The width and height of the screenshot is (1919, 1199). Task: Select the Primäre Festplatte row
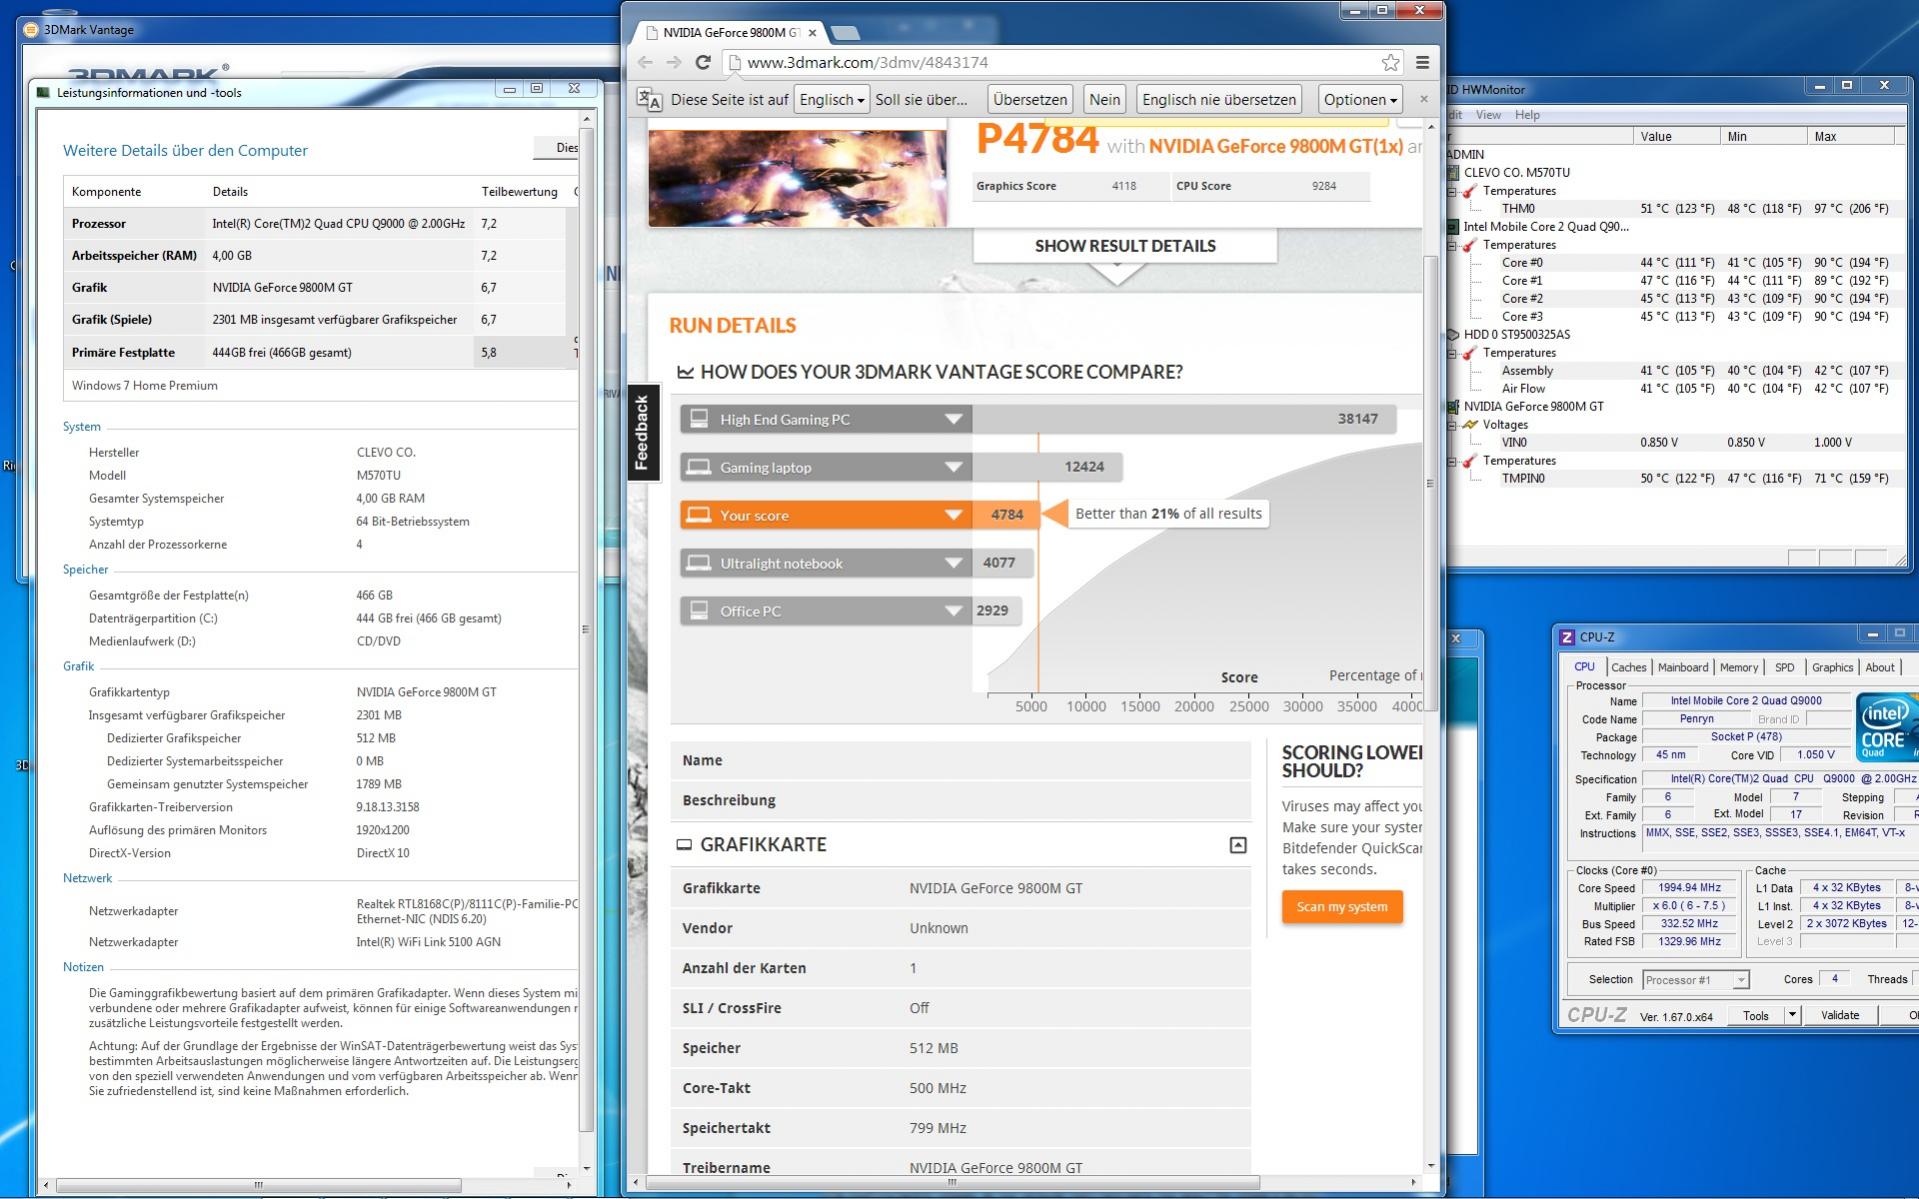[320, 352]
